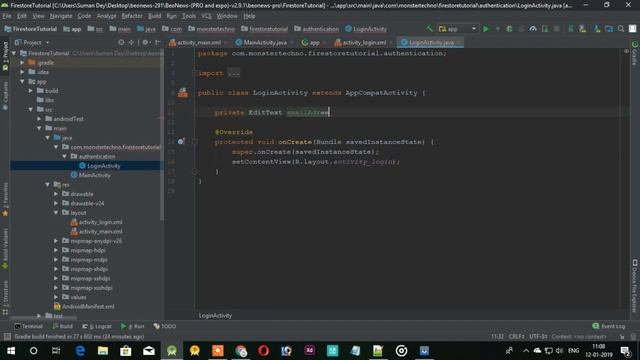Click the Sync Project with Gradle icon
The image size is (640, 360).
571,29
